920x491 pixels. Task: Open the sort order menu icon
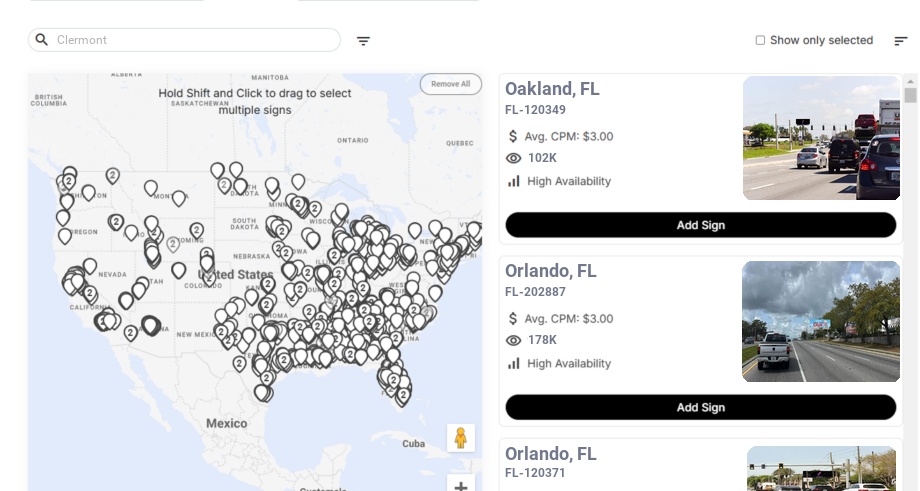pyautogui.click(x=900, y=41)
